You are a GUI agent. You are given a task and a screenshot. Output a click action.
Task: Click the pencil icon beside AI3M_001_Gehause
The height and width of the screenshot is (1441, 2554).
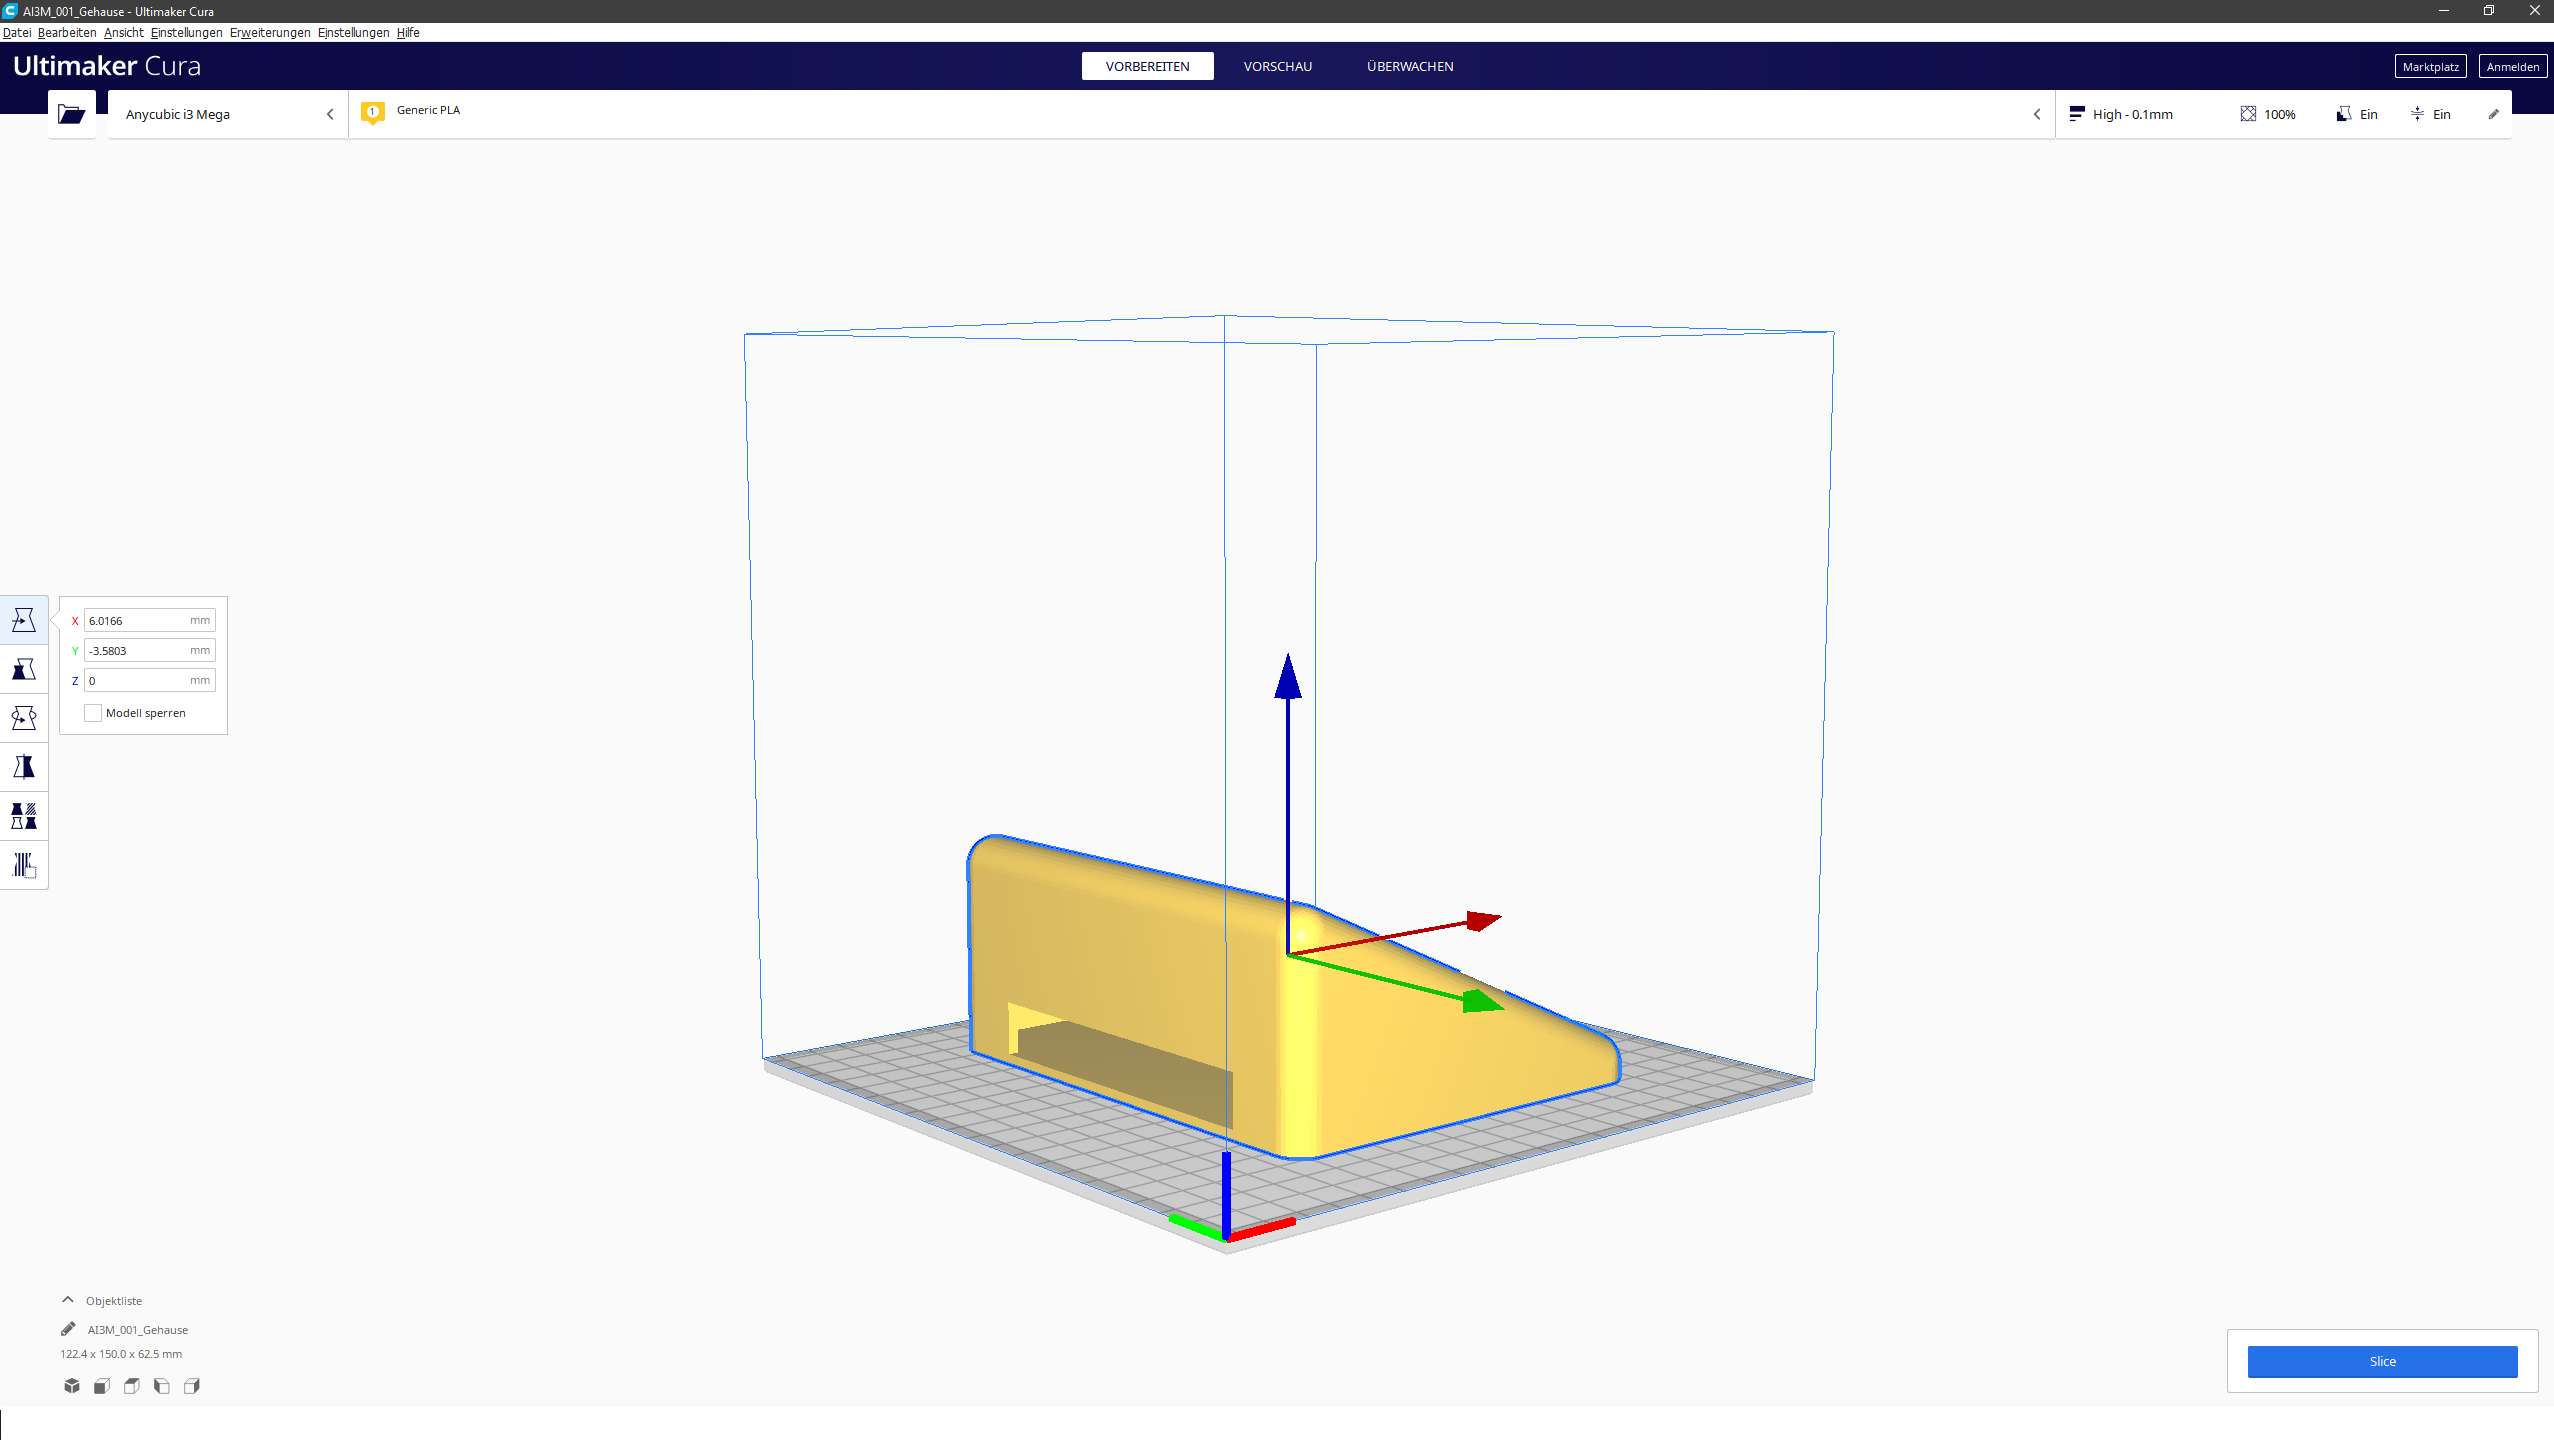[68, 1329]
